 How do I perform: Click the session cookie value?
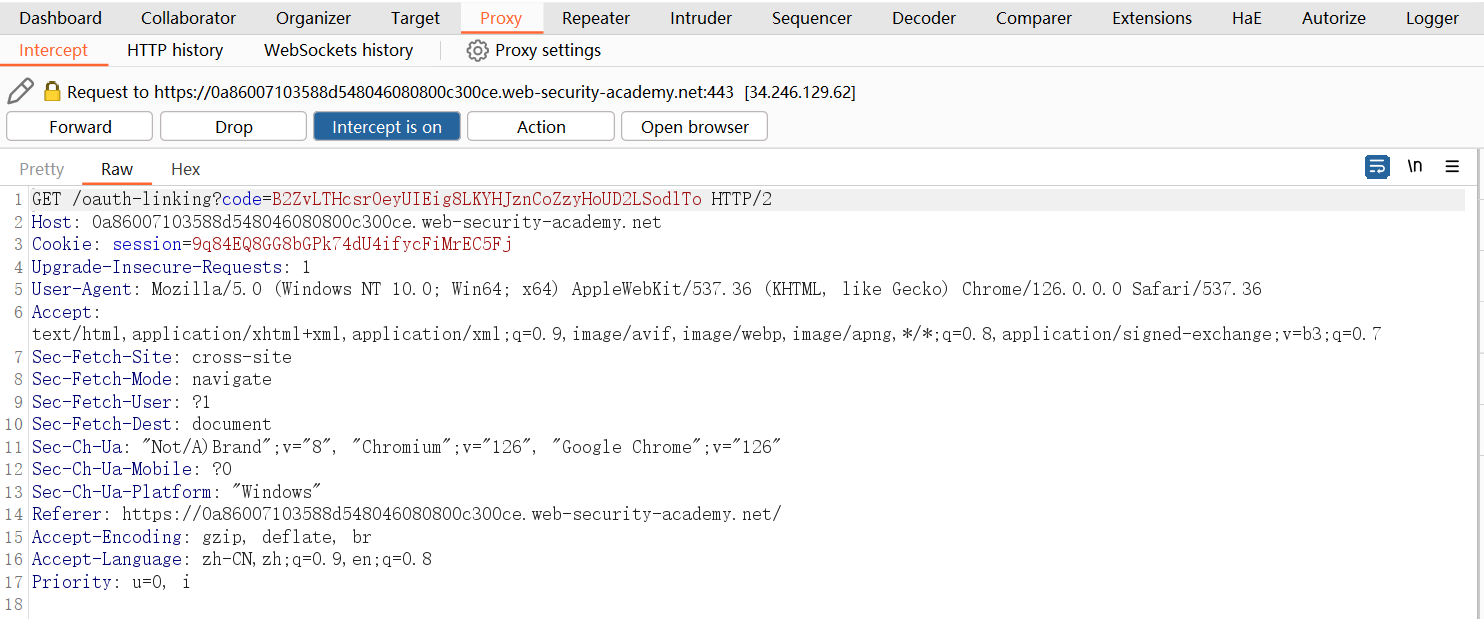(352, 244)
